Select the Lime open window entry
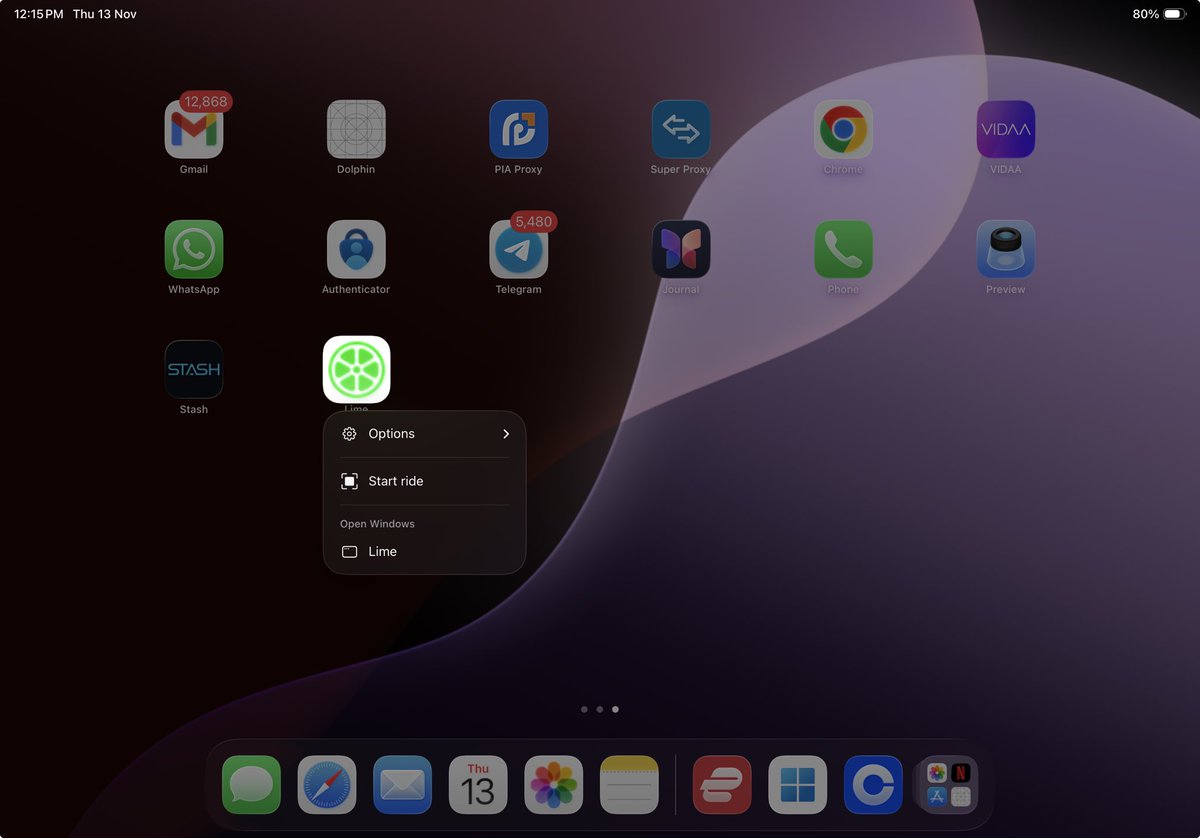 coord(425,552)
